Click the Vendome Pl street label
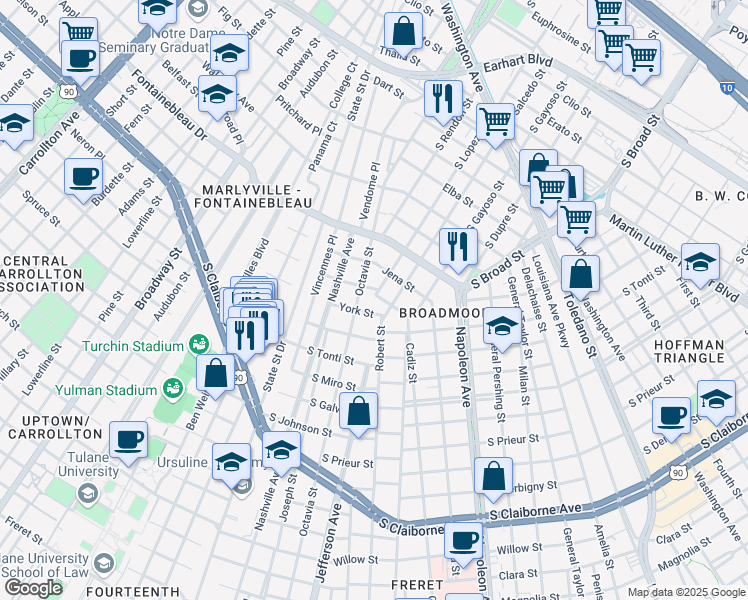 pyautogui.click(x=370, y=191)
